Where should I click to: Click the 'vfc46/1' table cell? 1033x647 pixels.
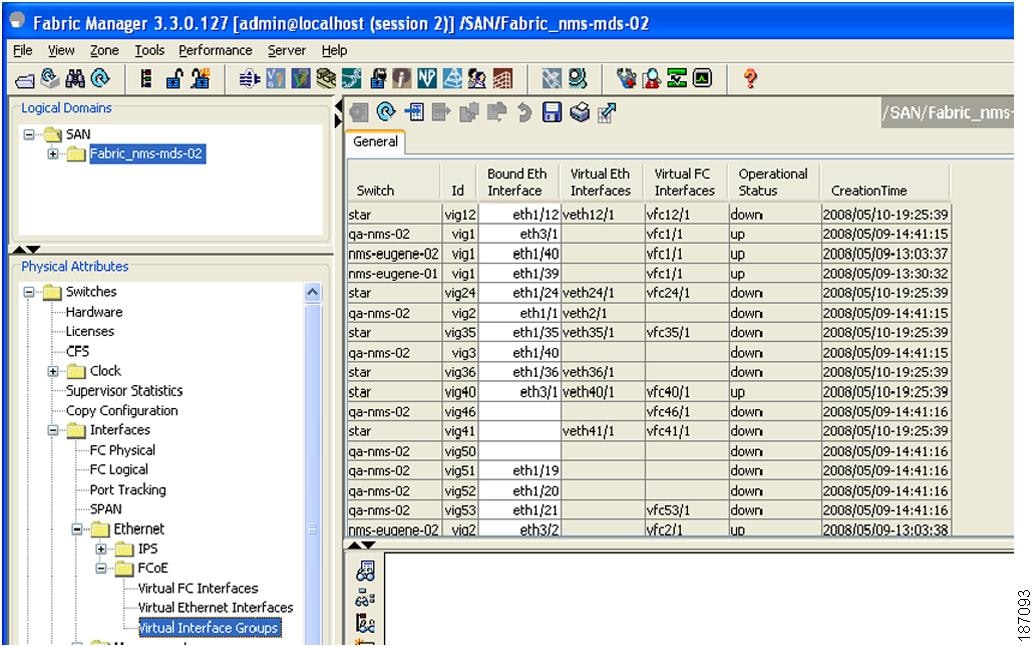(x=686, y=412)
